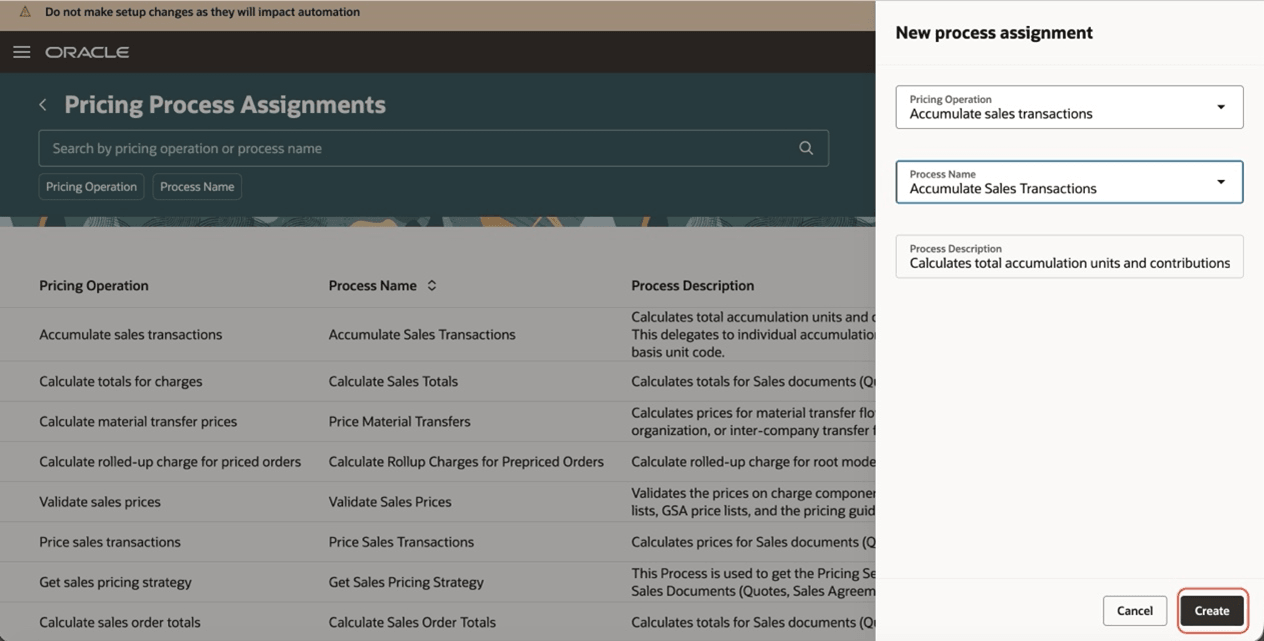Click the 'Do not make setup changes' banner text
The width and height of the screenshot is (1264, 641).
[202, 12]
